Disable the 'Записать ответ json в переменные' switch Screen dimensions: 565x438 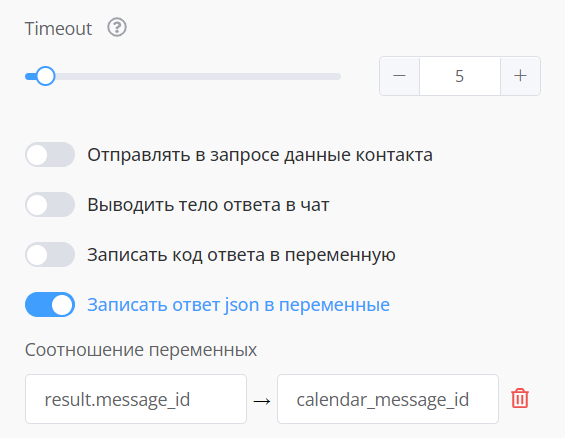(x=50, y=304)
